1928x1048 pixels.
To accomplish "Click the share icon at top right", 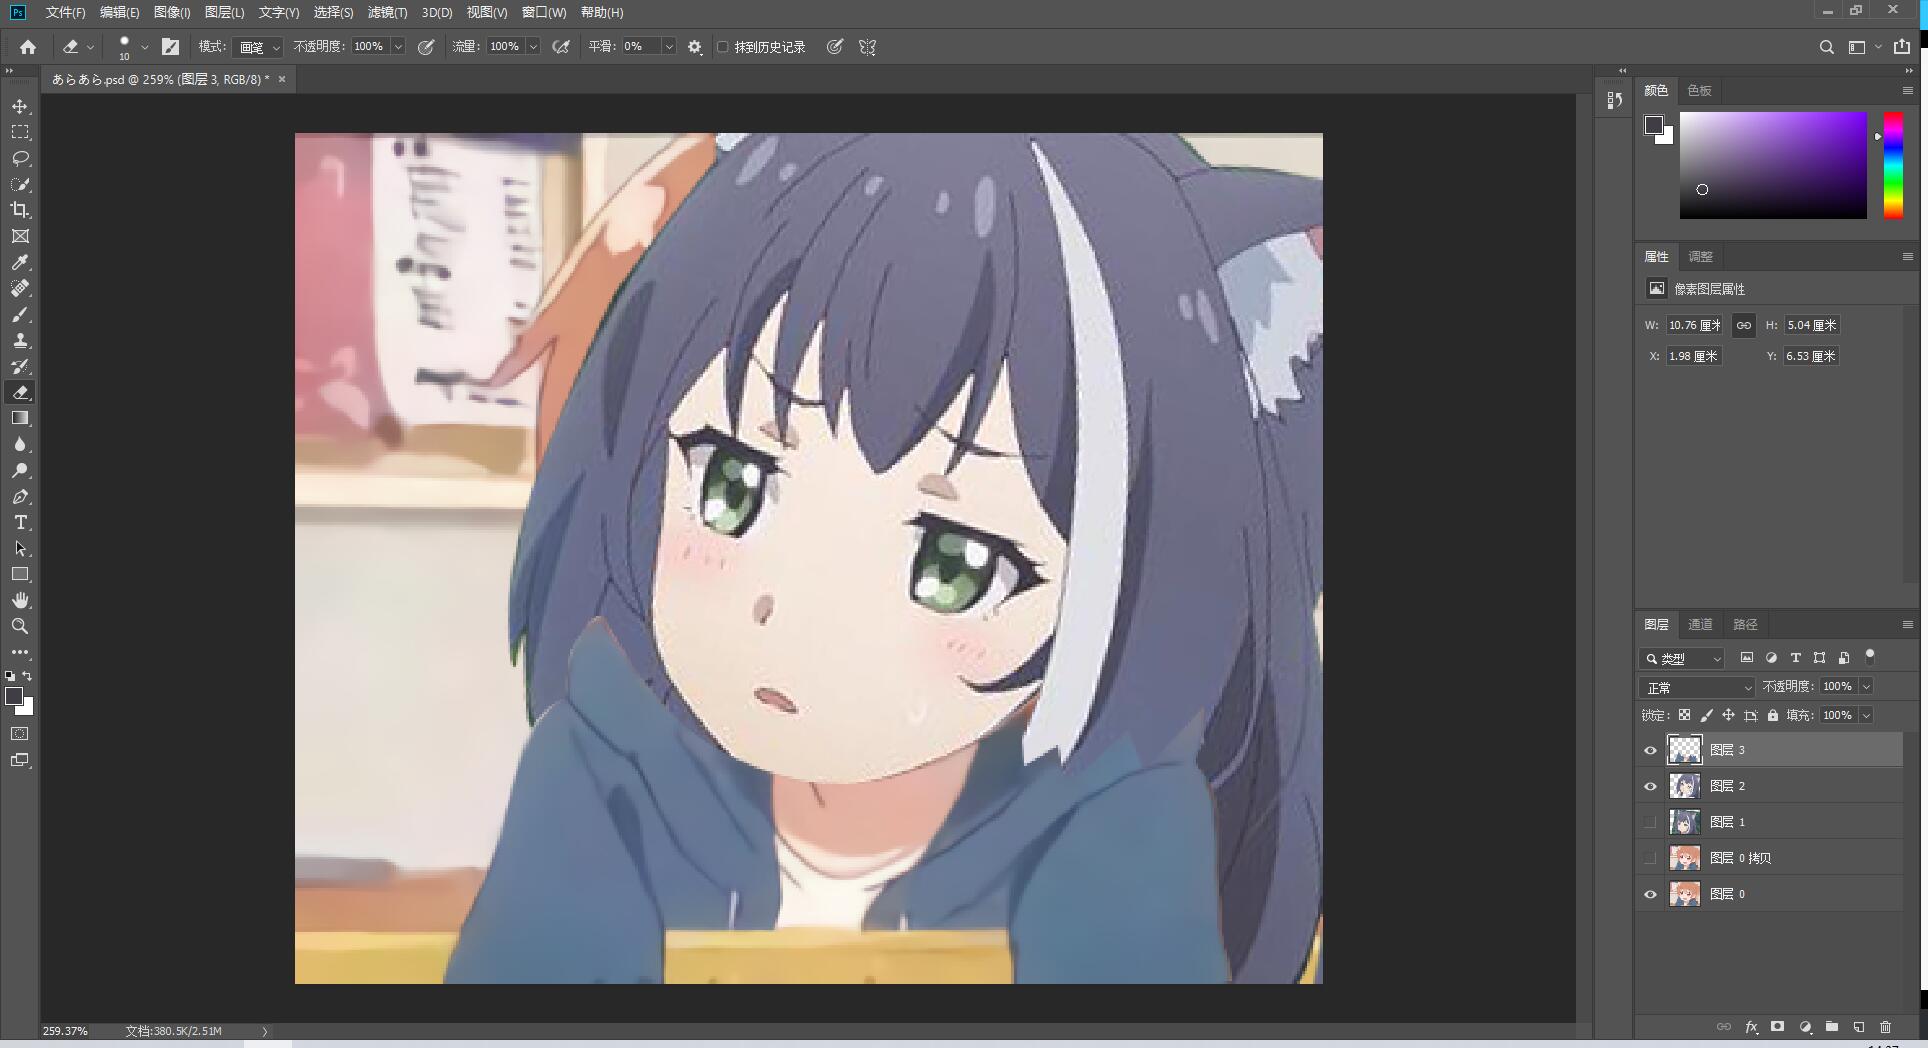I will pyautogui.click(x=1902, y=47).
